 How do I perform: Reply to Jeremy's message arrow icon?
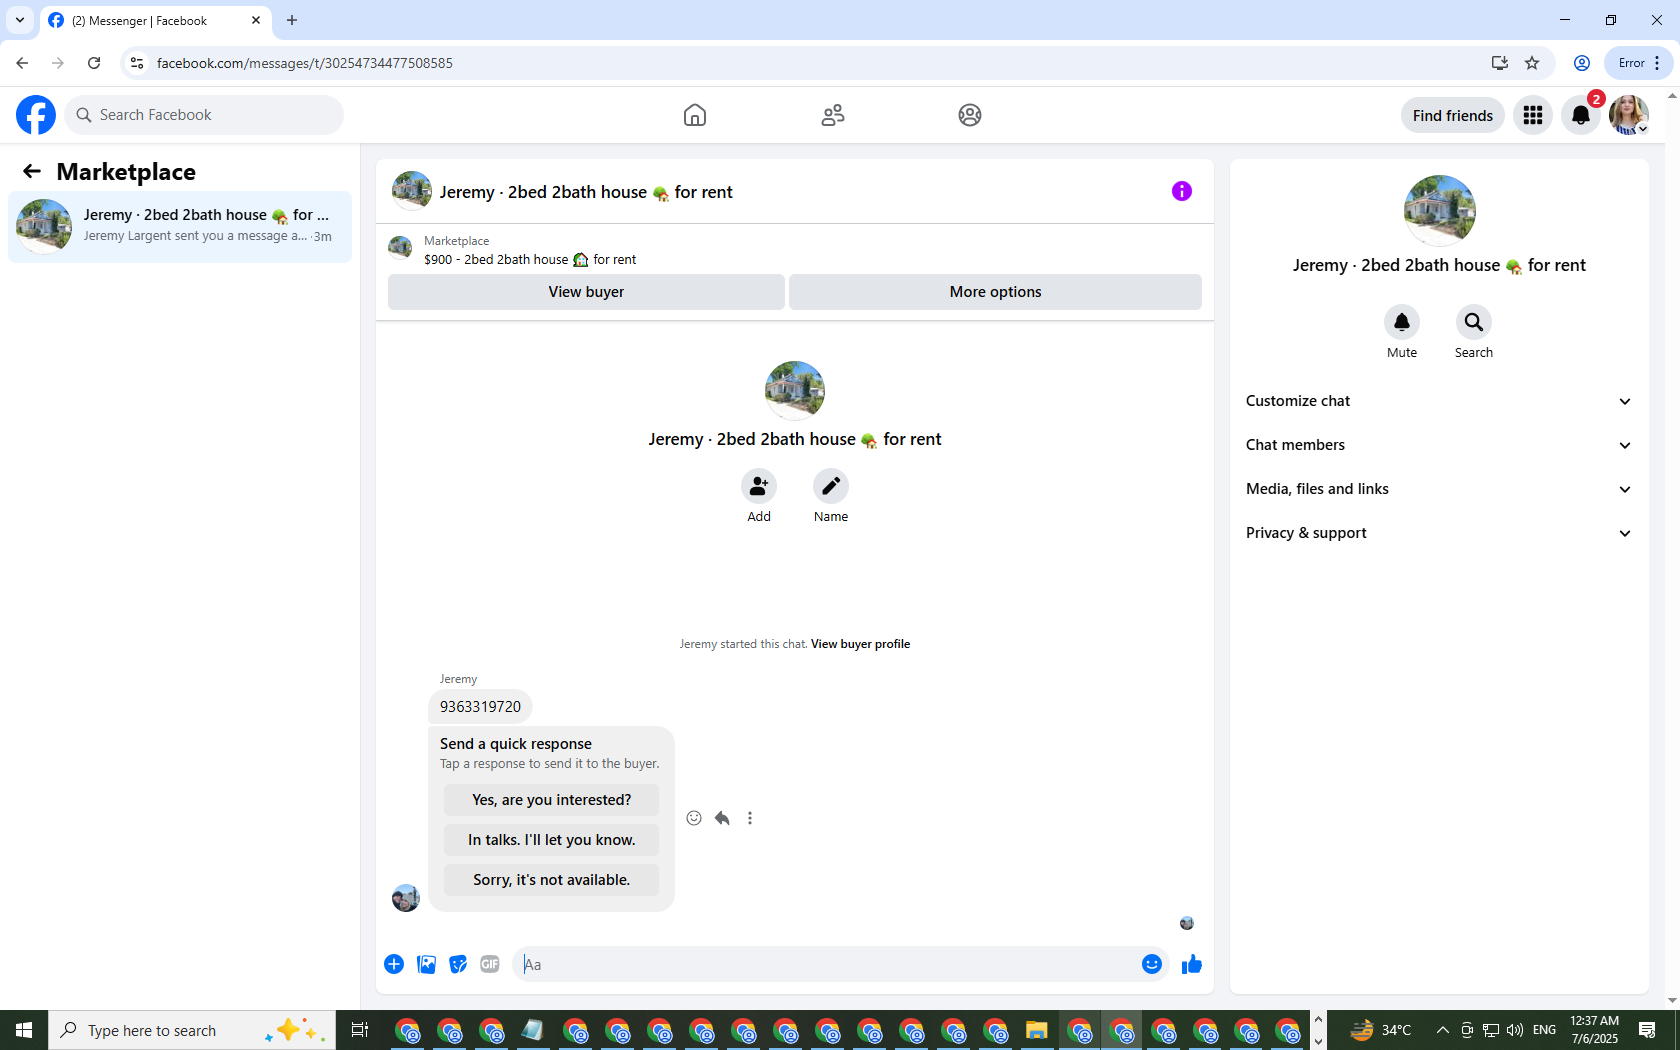722,818
